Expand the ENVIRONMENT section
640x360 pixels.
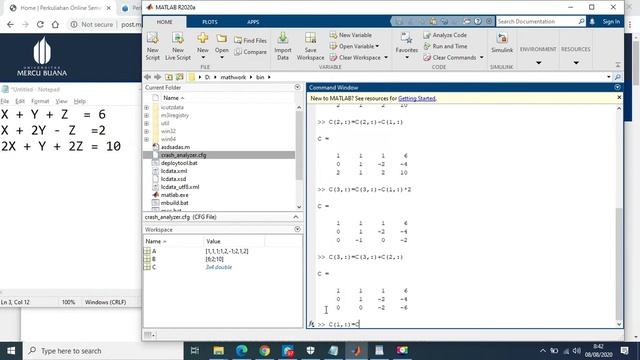tap(538, 62)
